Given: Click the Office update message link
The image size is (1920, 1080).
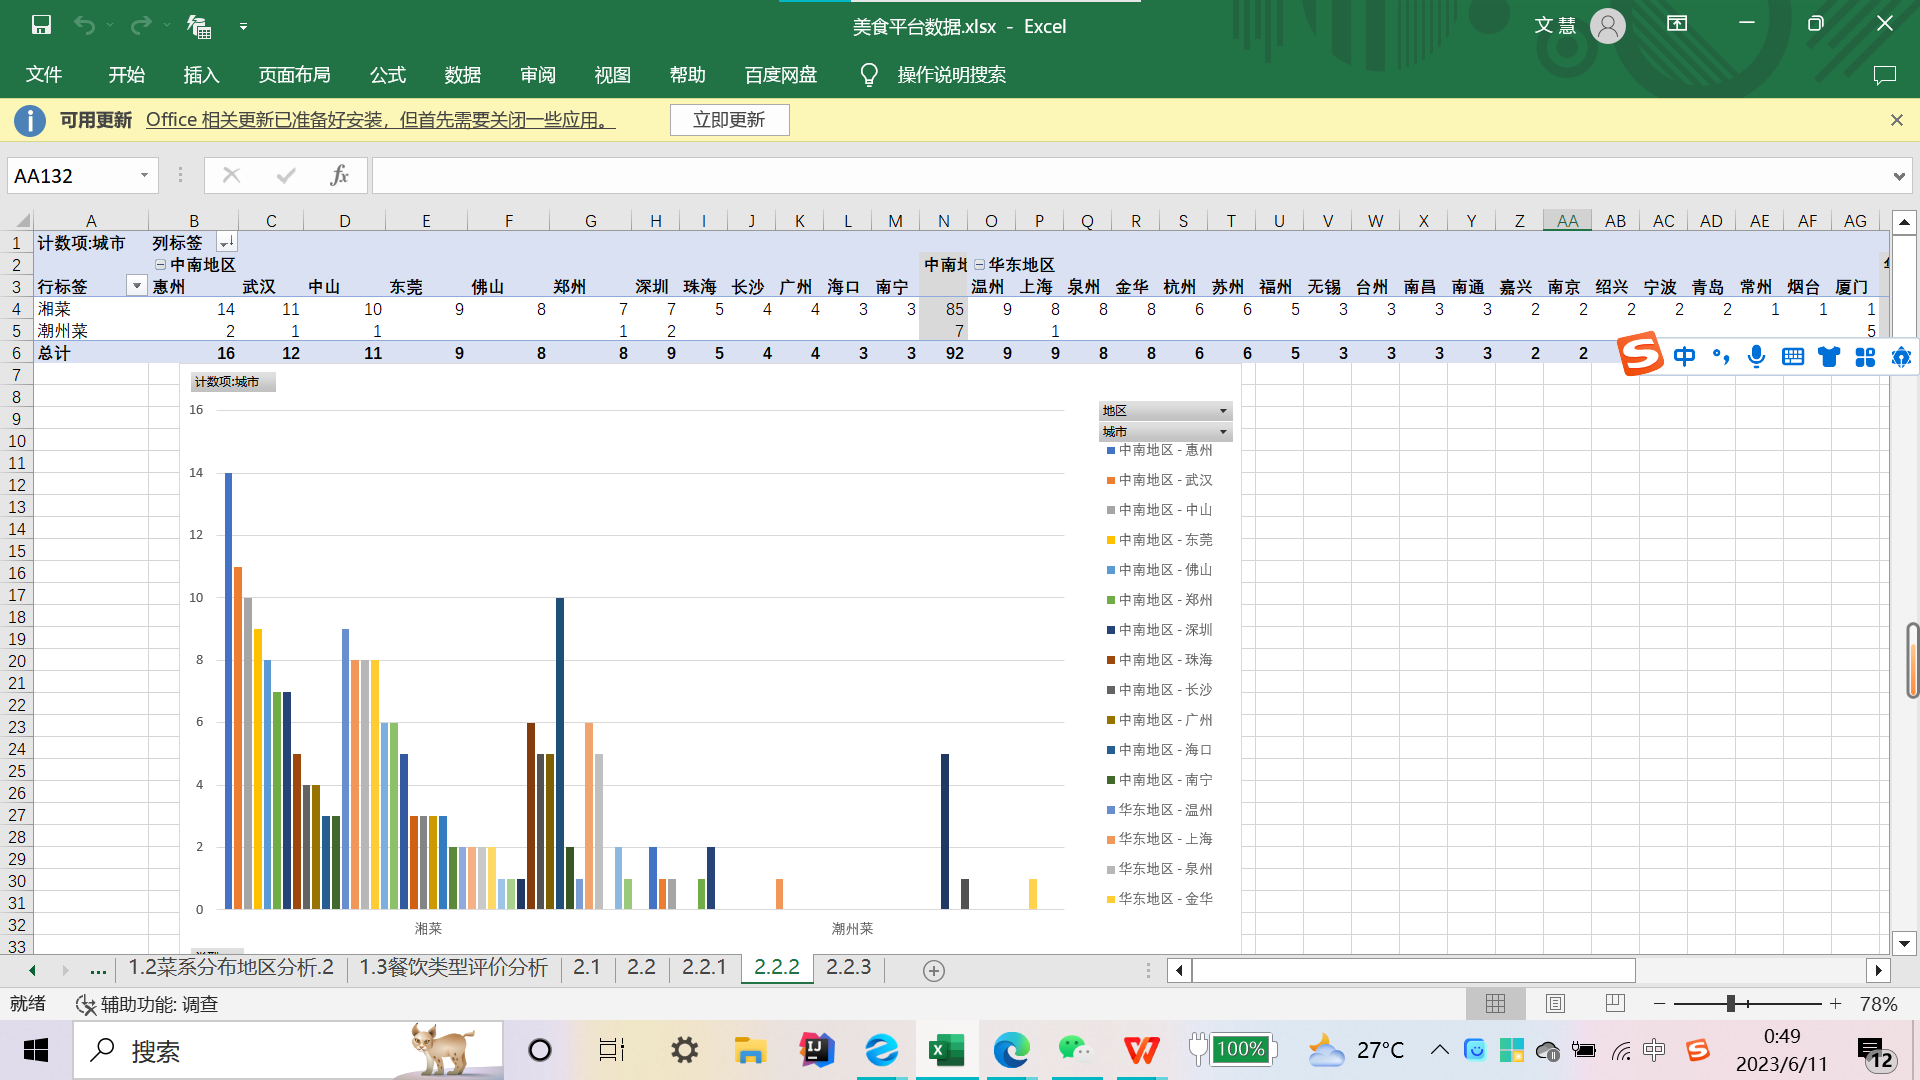Looking at the screenshot, I should (x=380, y=120).
